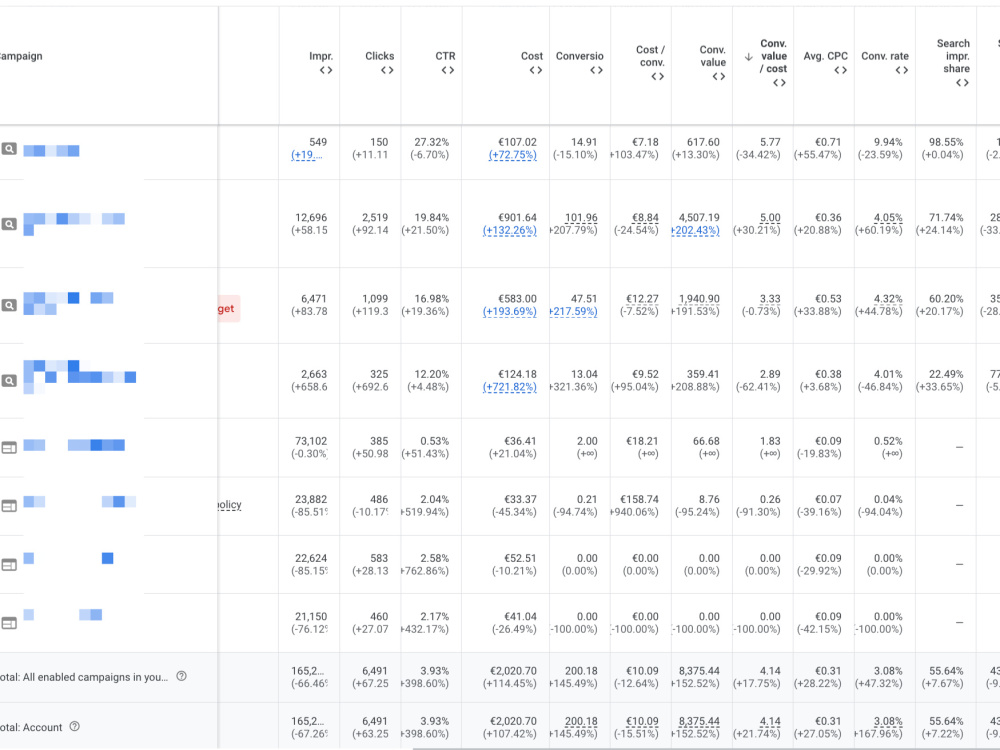This screenshot has width=1000, height=750.
Task: Open help icon next to Total: All enabled campaigns
Action: coord(181,676)
